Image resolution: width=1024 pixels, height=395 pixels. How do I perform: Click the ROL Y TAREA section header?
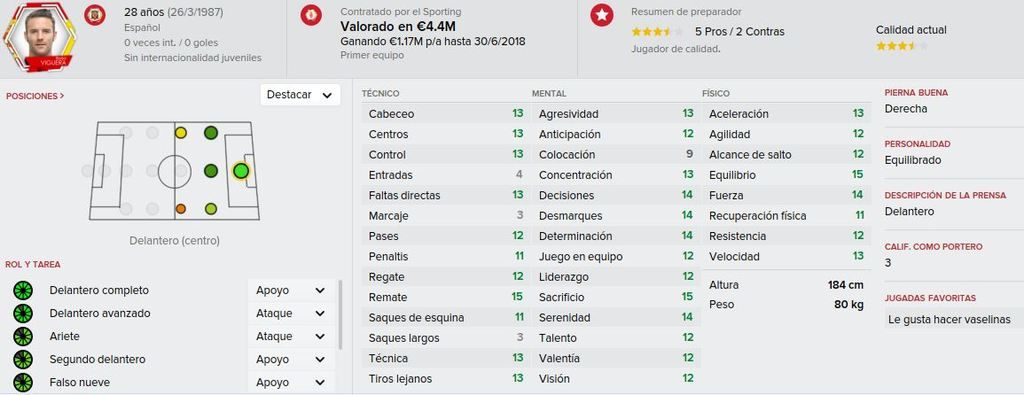(33, 264)
